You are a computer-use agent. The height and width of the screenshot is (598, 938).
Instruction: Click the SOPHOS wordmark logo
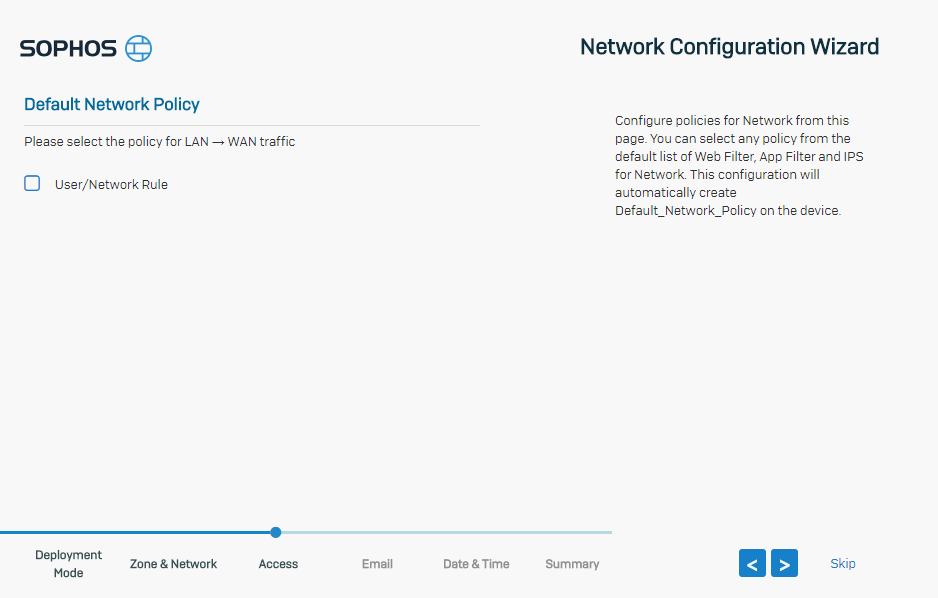tap(68, 48)
